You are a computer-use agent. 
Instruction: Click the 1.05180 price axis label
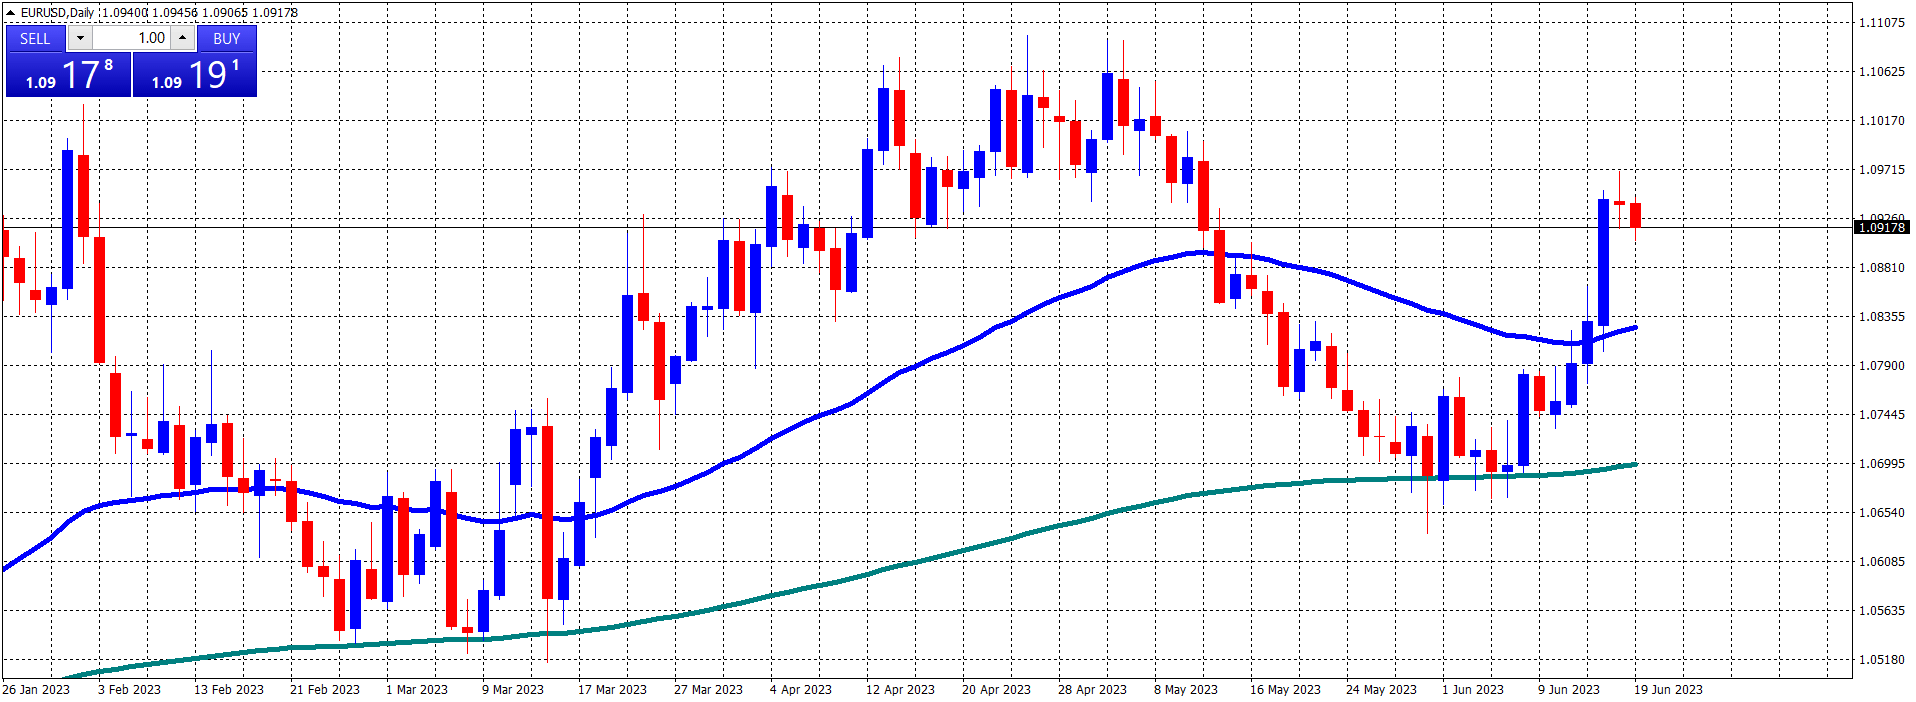(x=1881, y=659)
